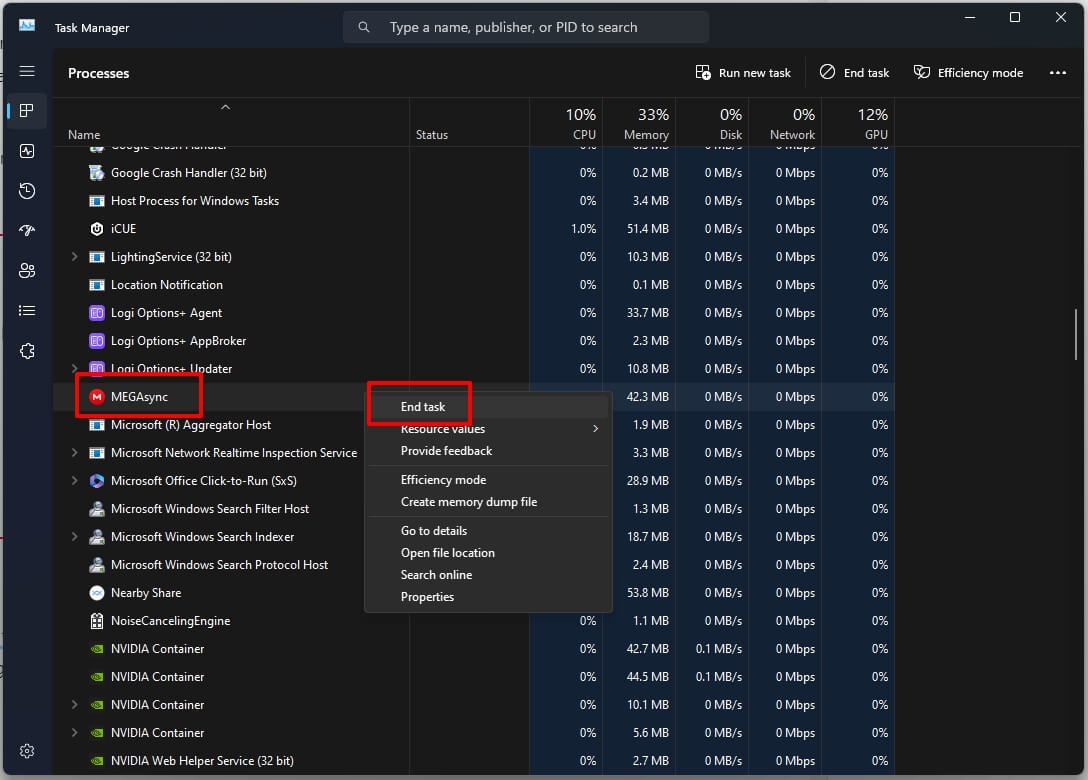The image size is (1088, 780).
Task: Click the Task Manager app icon in title bar
Action: click(x=27, y=26)
